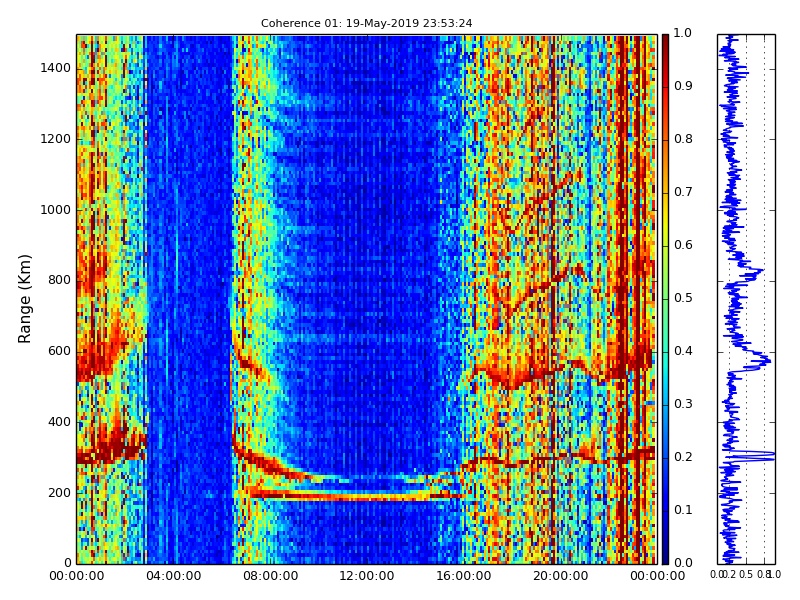The image size is (800, 600).
Task: Click the 600 range tick label
Action: [59, 351]
